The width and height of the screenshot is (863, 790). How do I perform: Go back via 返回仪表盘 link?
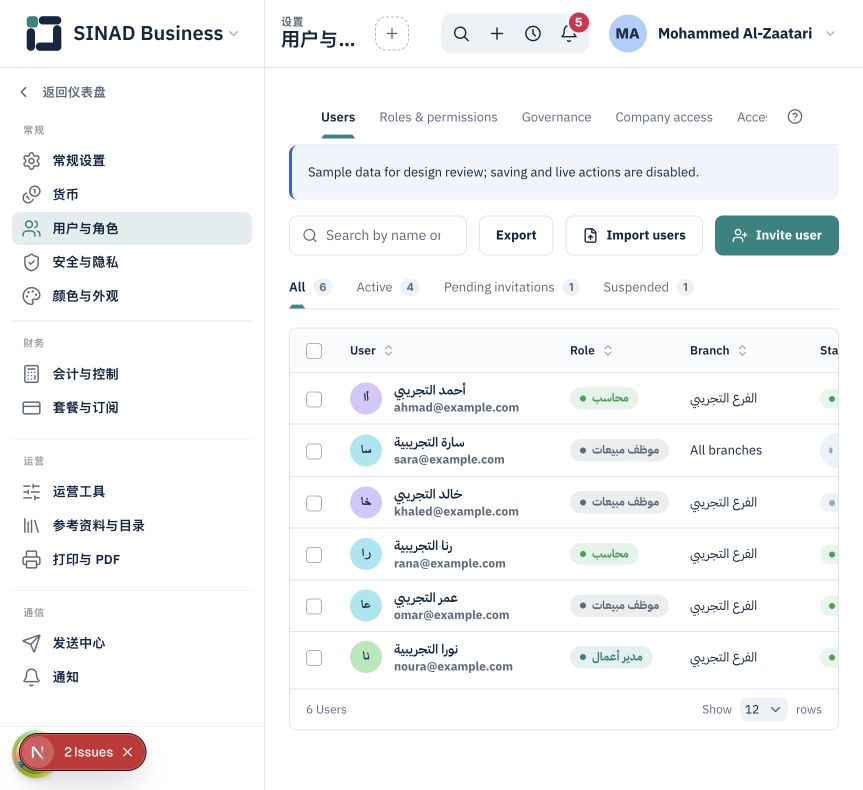click(x=63, y=92)
